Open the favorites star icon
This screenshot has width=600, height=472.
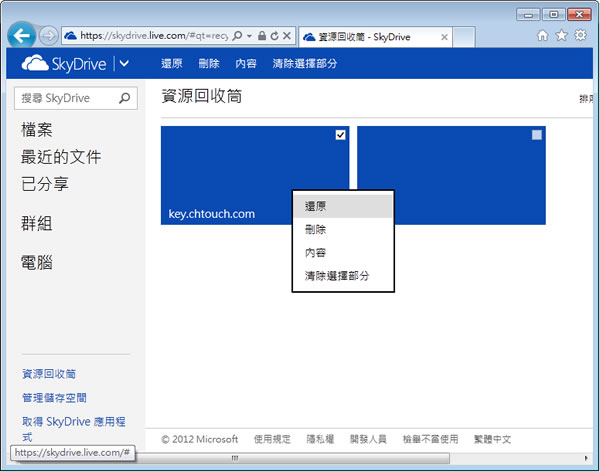(561, 35)
